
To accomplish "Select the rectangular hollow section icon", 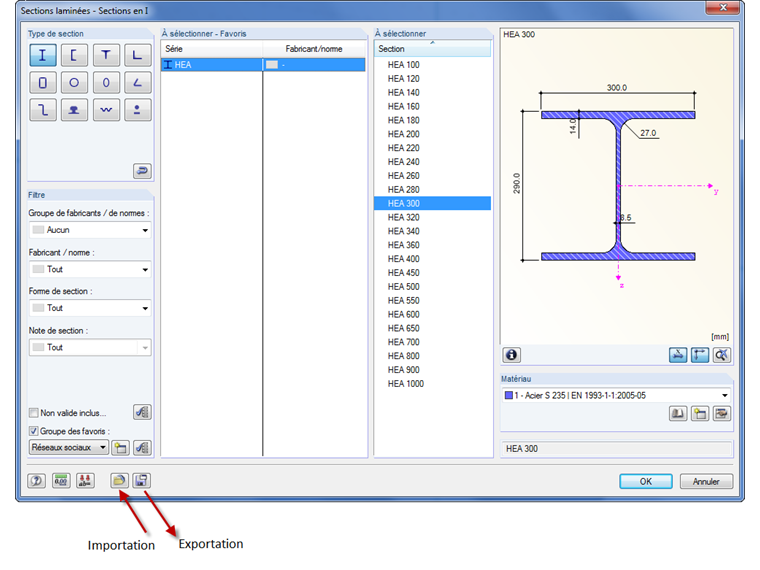I will (43, 83).
